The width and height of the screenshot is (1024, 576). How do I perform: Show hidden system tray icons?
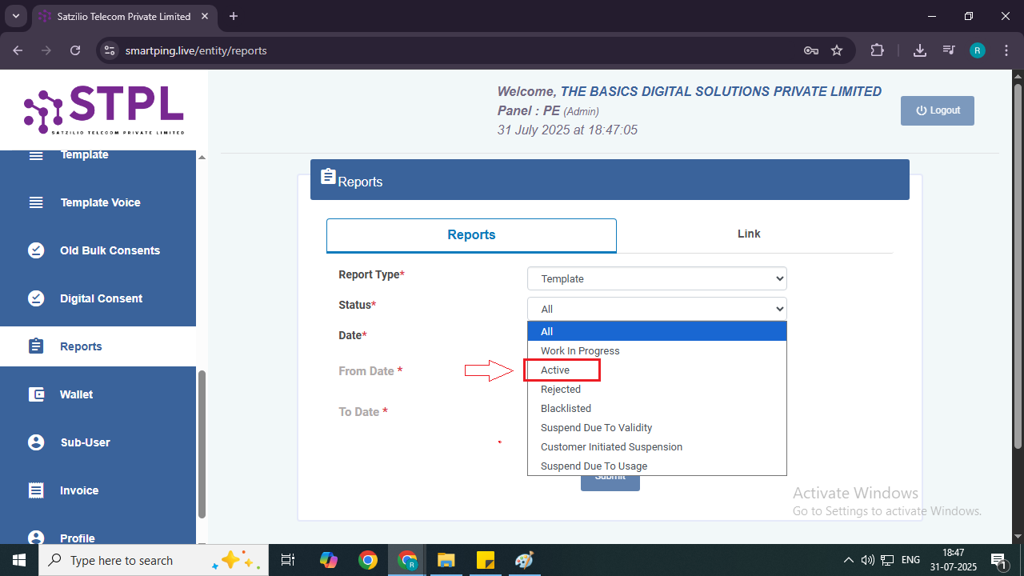848,560
